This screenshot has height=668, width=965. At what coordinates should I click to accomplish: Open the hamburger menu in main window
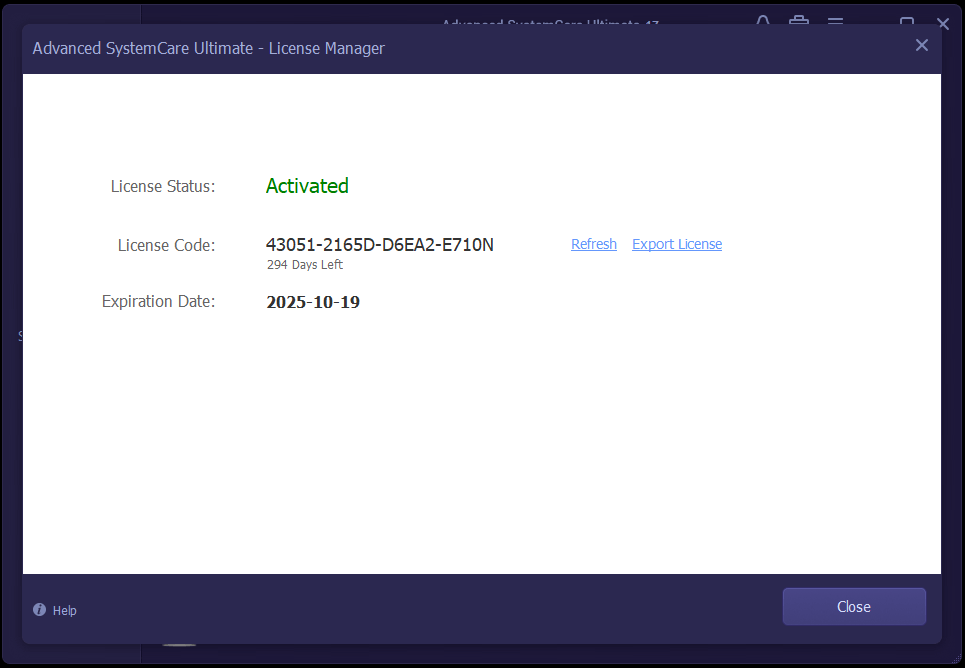[x=835, y=21]
